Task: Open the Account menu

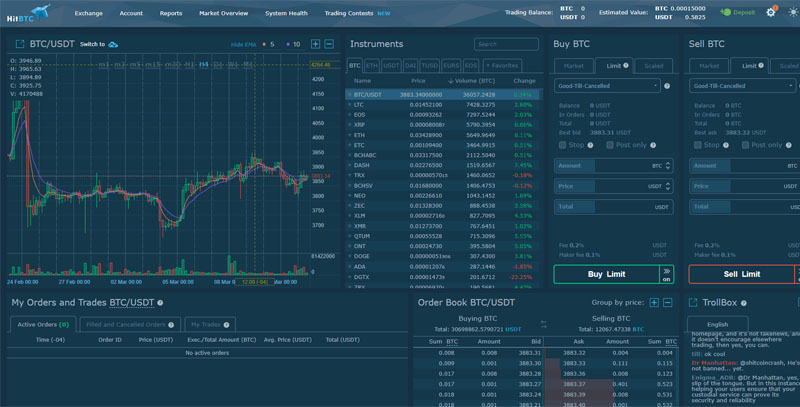Action: (131, 13)
